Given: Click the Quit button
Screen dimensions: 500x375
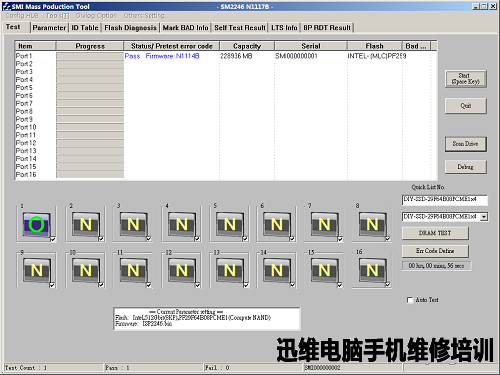Looking at the screenshot, I should pos(466,106).
